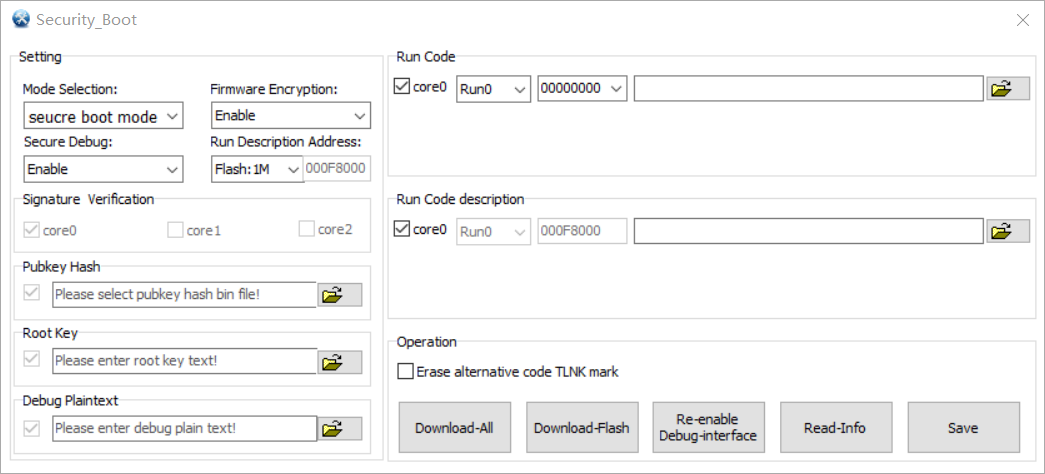Toggle the Pubkey Hash checkbox

click(x=31, y=292)
